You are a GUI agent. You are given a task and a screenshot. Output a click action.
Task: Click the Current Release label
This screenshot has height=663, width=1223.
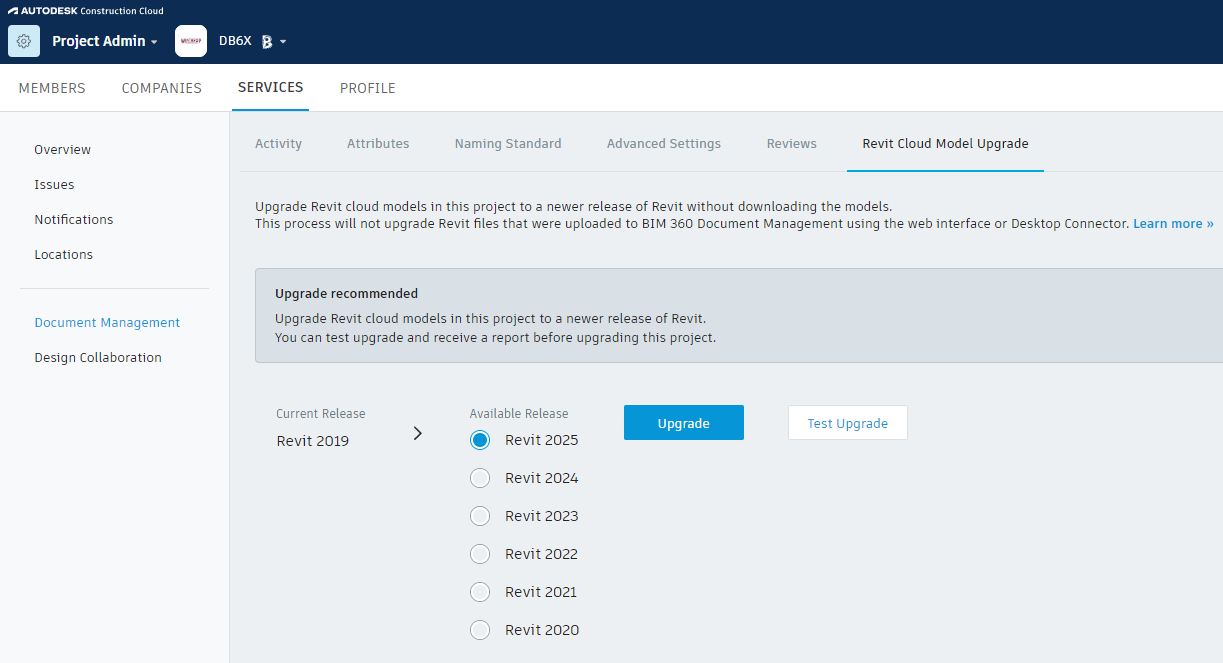321,414
